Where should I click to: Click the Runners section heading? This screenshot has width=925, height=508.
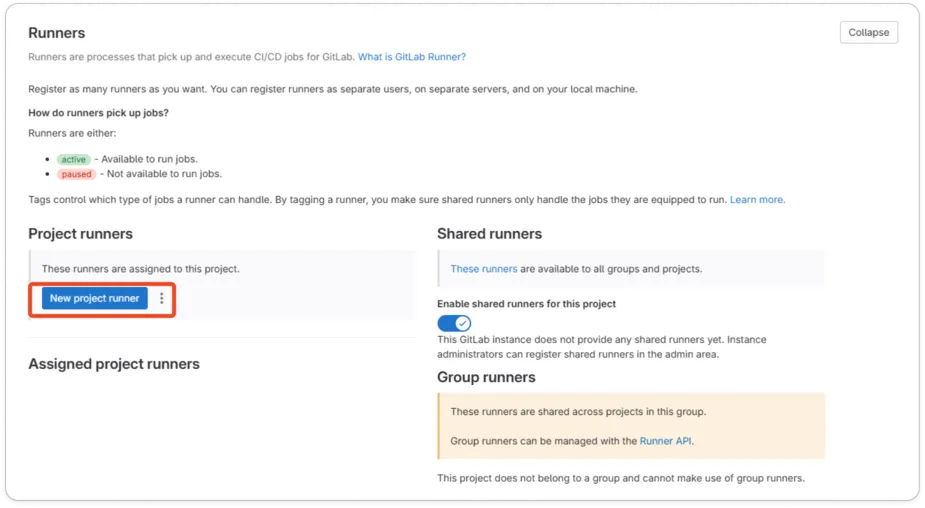click(x=57, y=33)
